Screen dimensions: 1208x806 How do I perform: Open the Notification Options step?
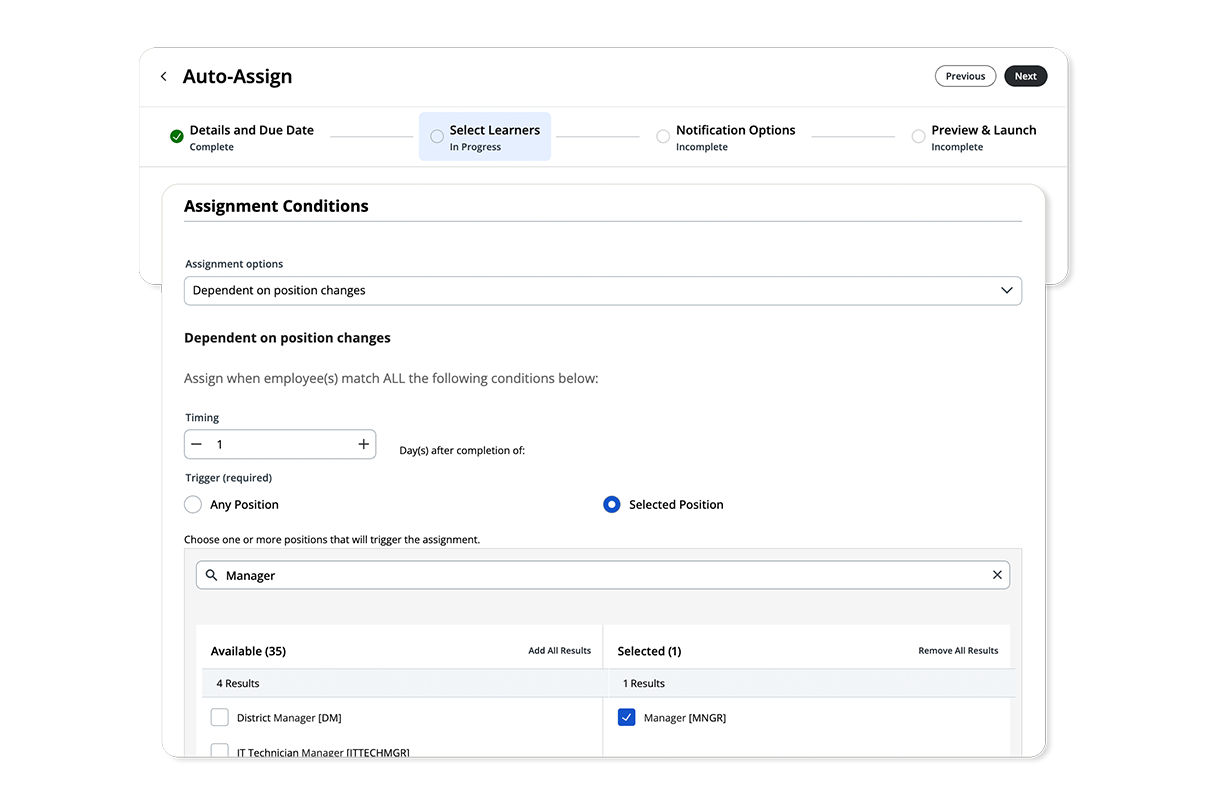(x=726, y=137)
